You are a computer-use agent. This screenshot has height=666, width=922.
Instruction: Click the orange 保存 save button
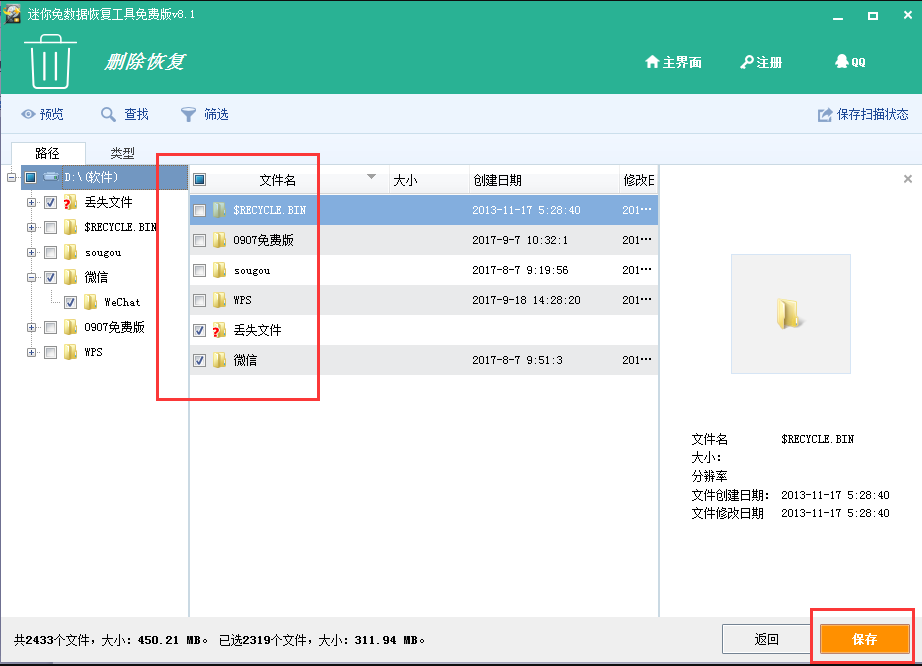tap(864, 639)
